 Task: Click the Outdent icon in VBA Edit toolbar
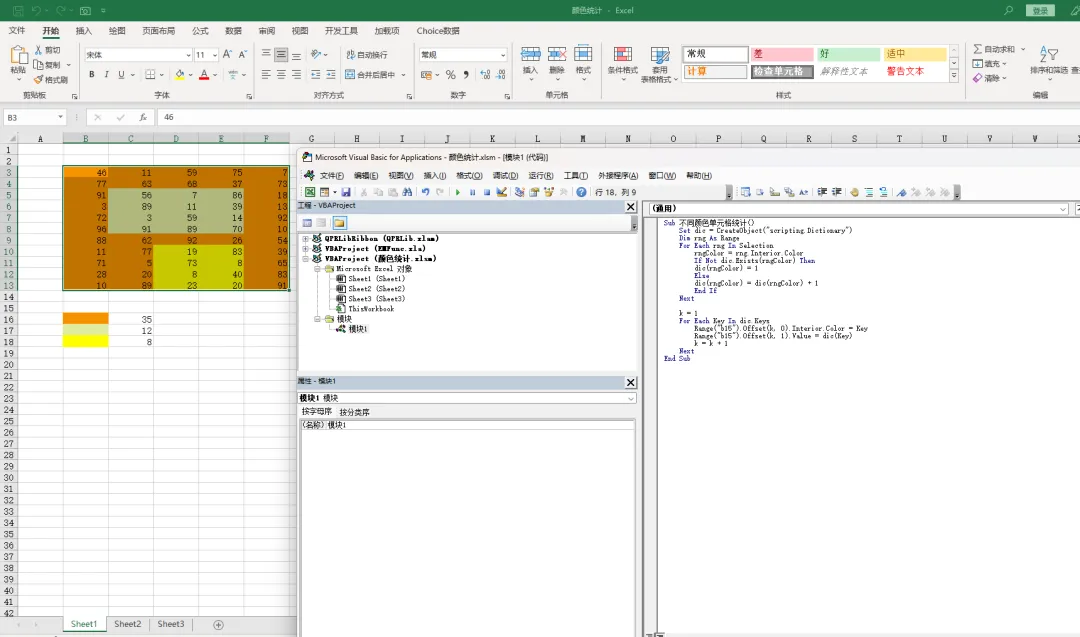point(837,192)
